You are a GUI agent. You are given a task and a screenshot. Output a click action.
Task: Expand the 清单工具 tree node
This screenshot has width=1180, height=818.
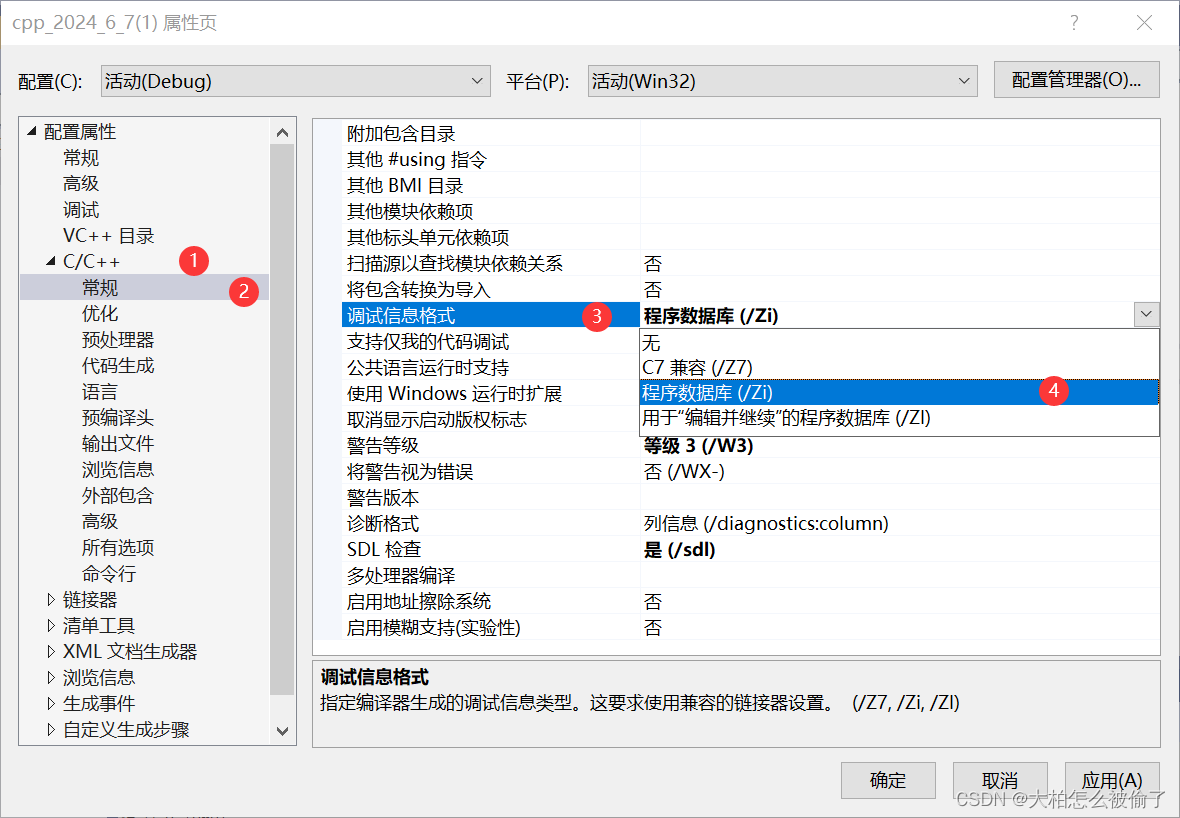coord(50,625)
